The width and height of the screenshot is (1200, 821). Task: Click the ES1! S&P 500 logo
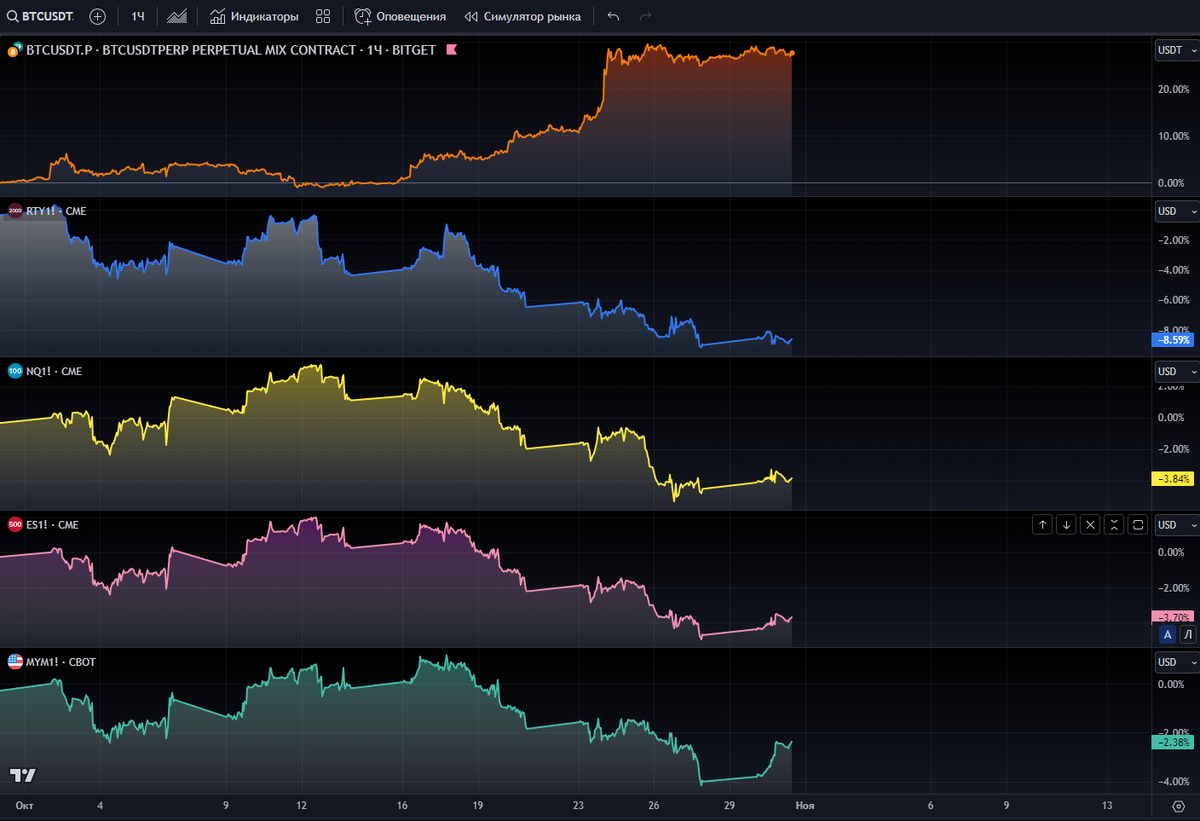click(15, 524)
